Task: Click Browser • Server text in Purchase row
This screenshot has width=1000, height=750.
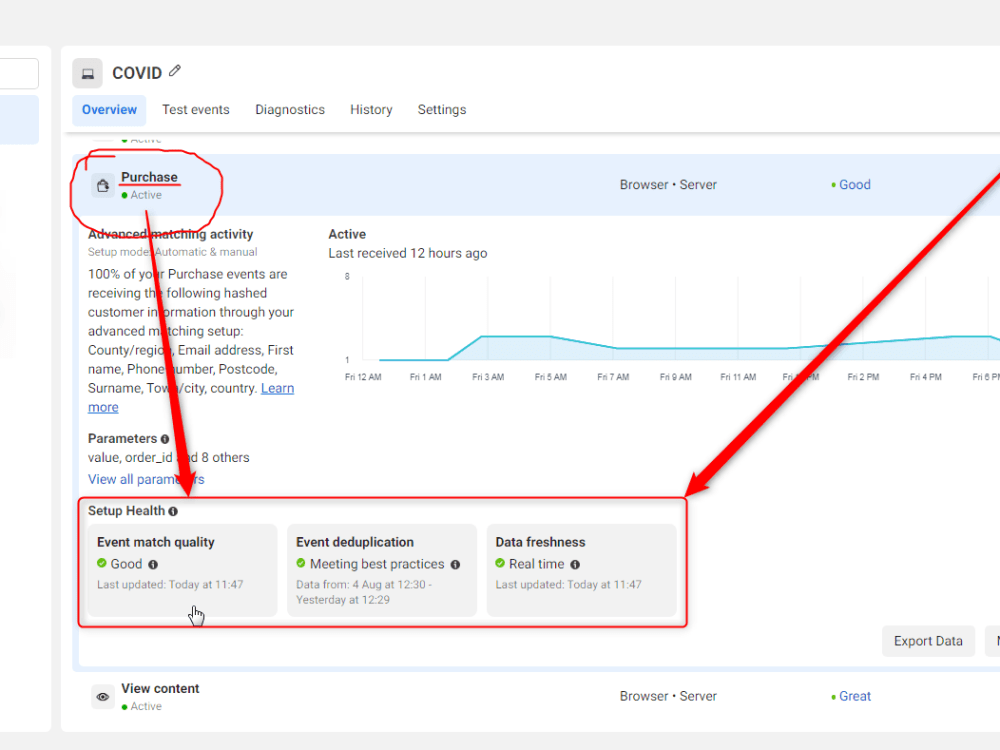Action: click(668, 185)
